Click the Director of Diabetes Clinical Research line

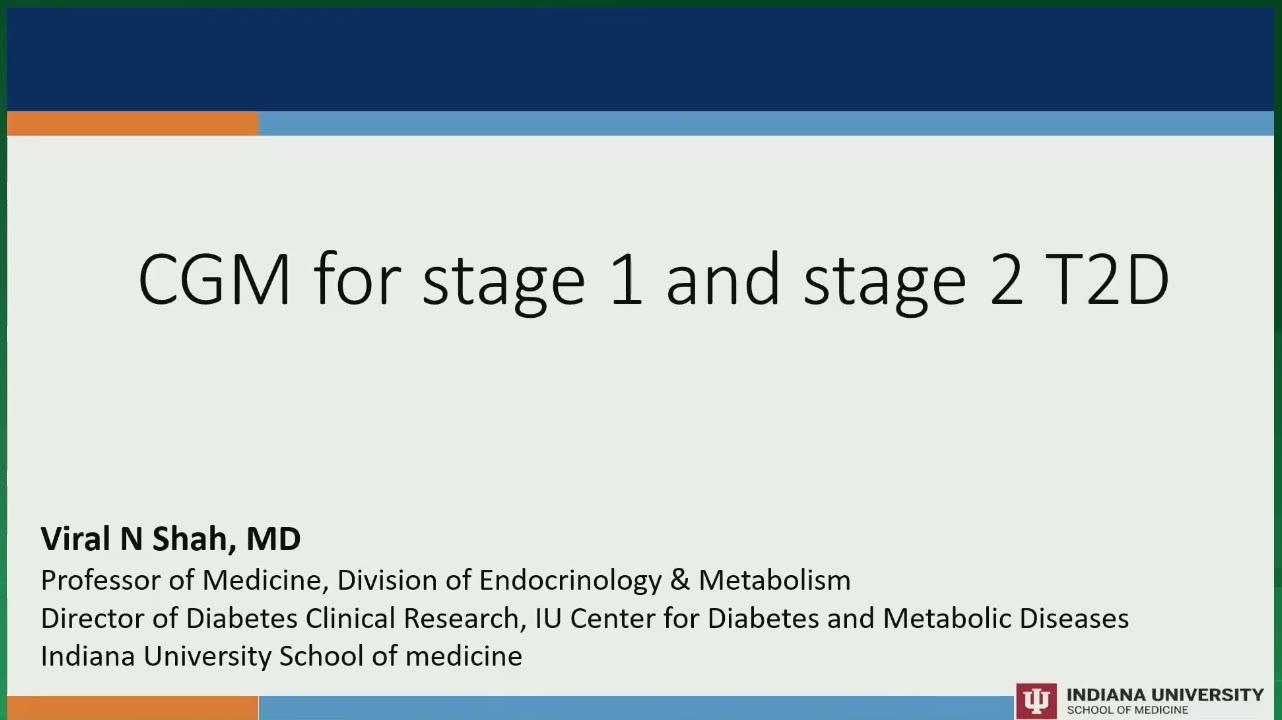[584, 618]
